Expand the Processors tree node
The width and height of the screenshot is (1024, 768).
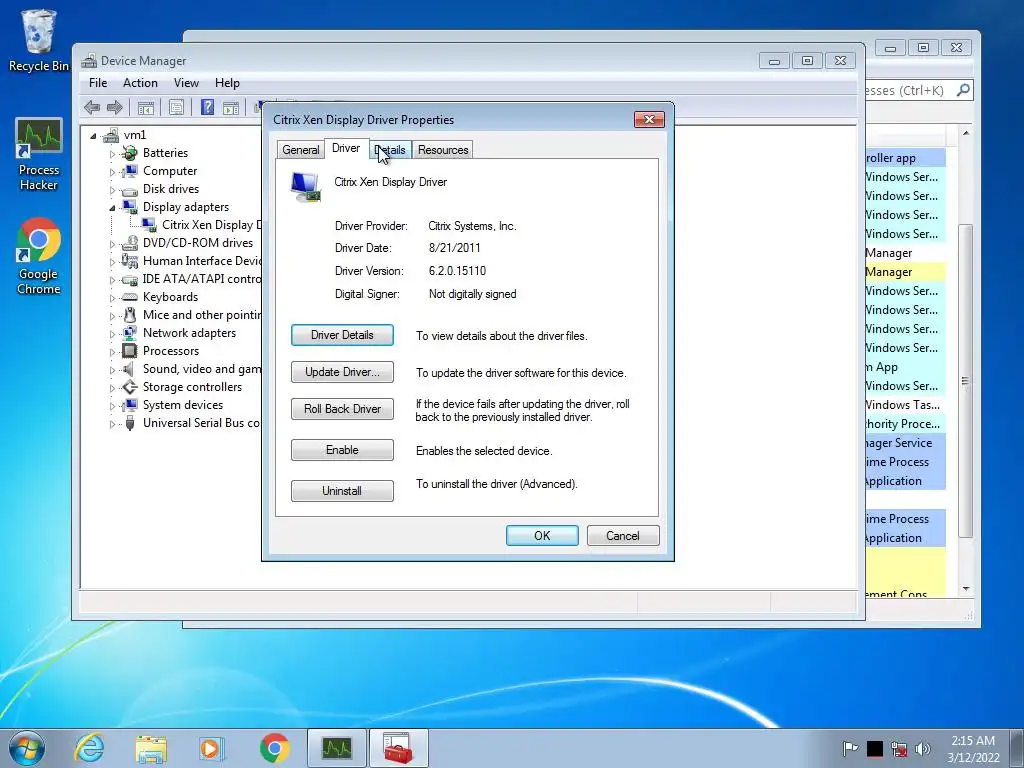112,352
